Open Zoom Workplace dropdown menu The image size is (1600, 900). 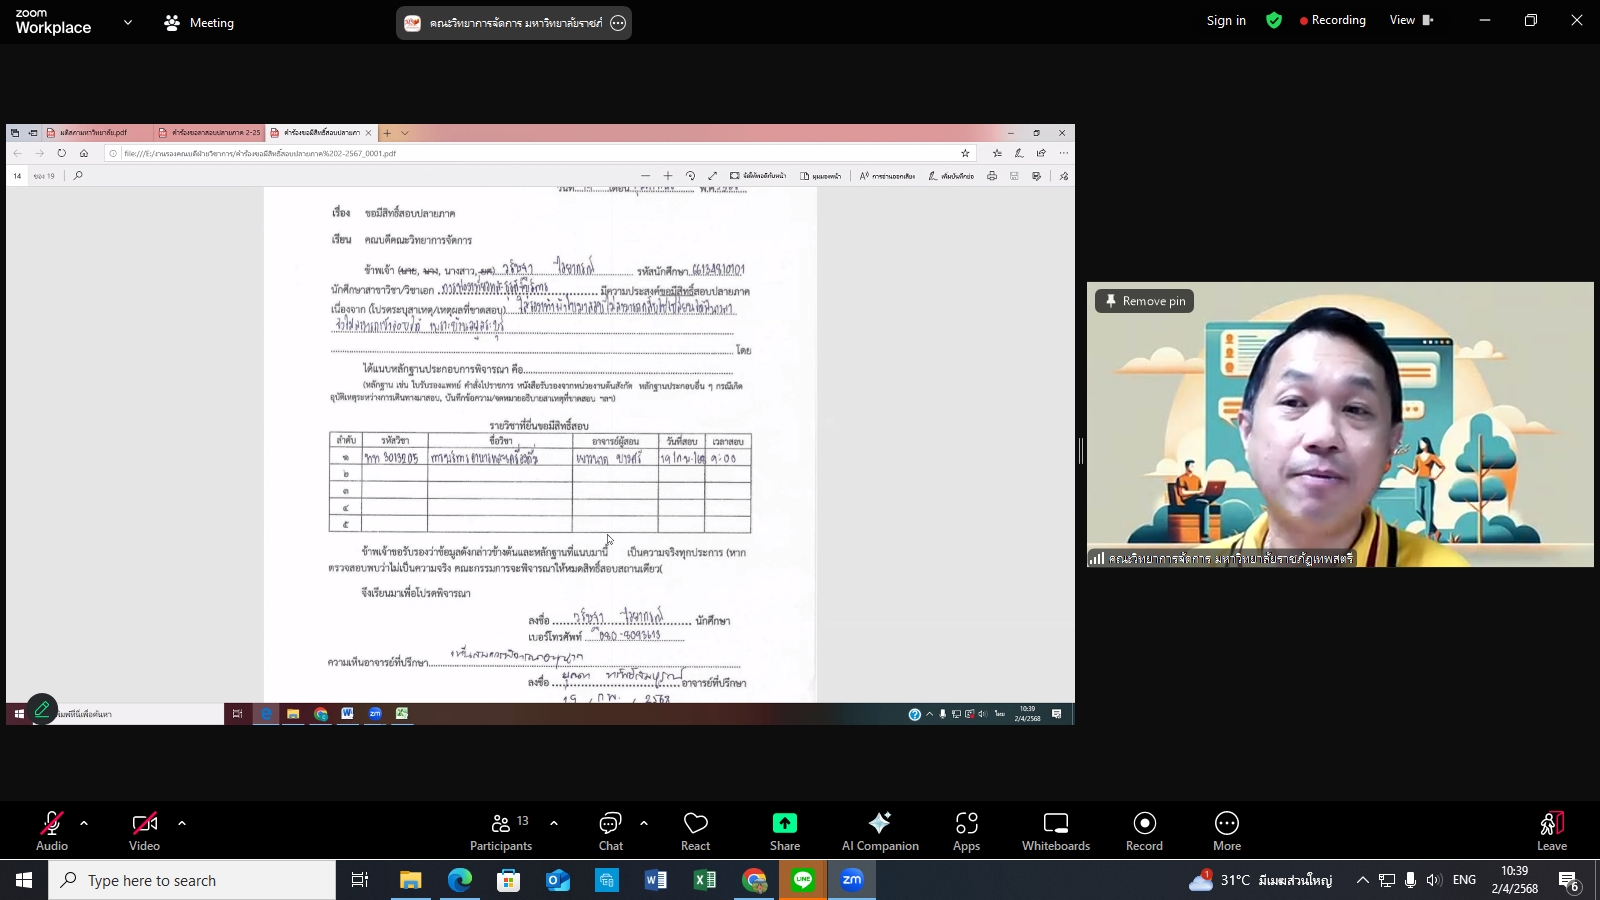click(128, 22)
